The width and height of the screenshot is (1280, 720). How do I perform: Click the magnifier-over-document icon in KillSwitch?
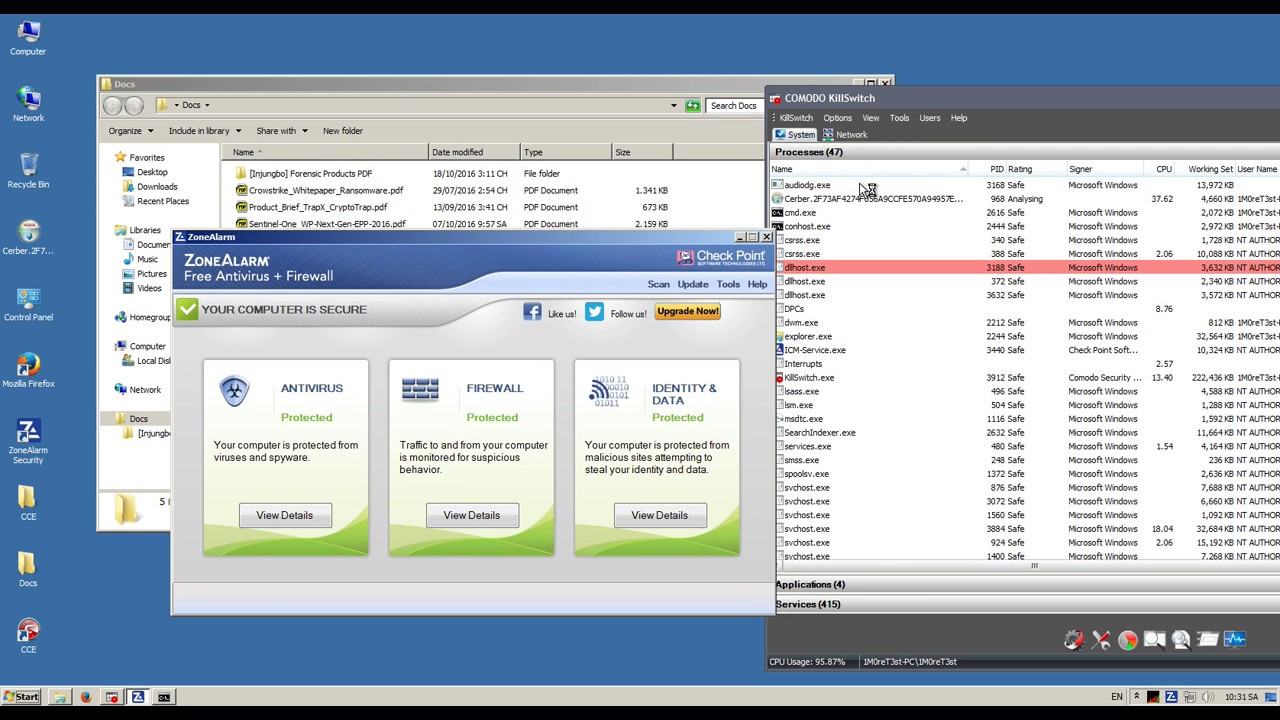point(1181,640)
